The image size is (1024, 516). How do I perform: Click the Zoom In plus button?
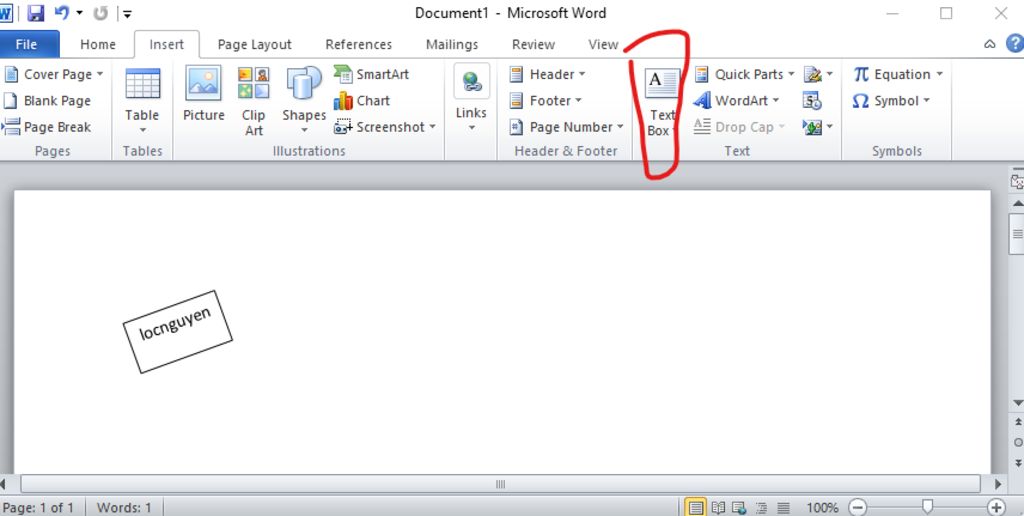tap(996, 508)
